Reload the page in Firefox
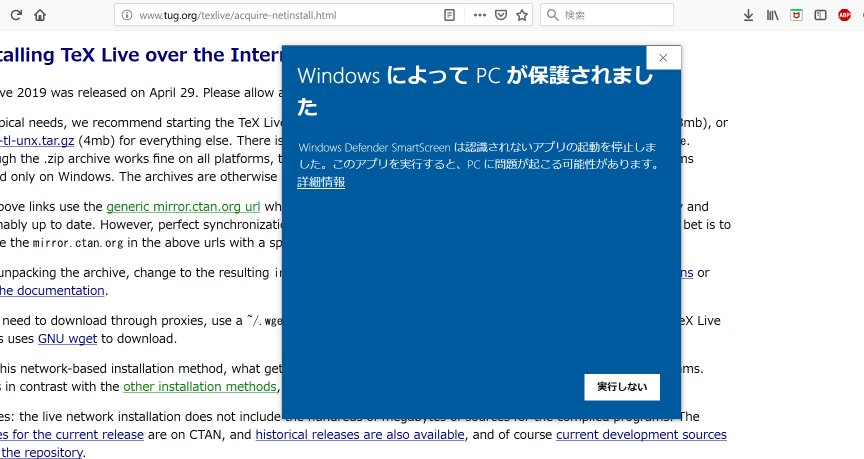864x459 pixels. click(16, 15)
